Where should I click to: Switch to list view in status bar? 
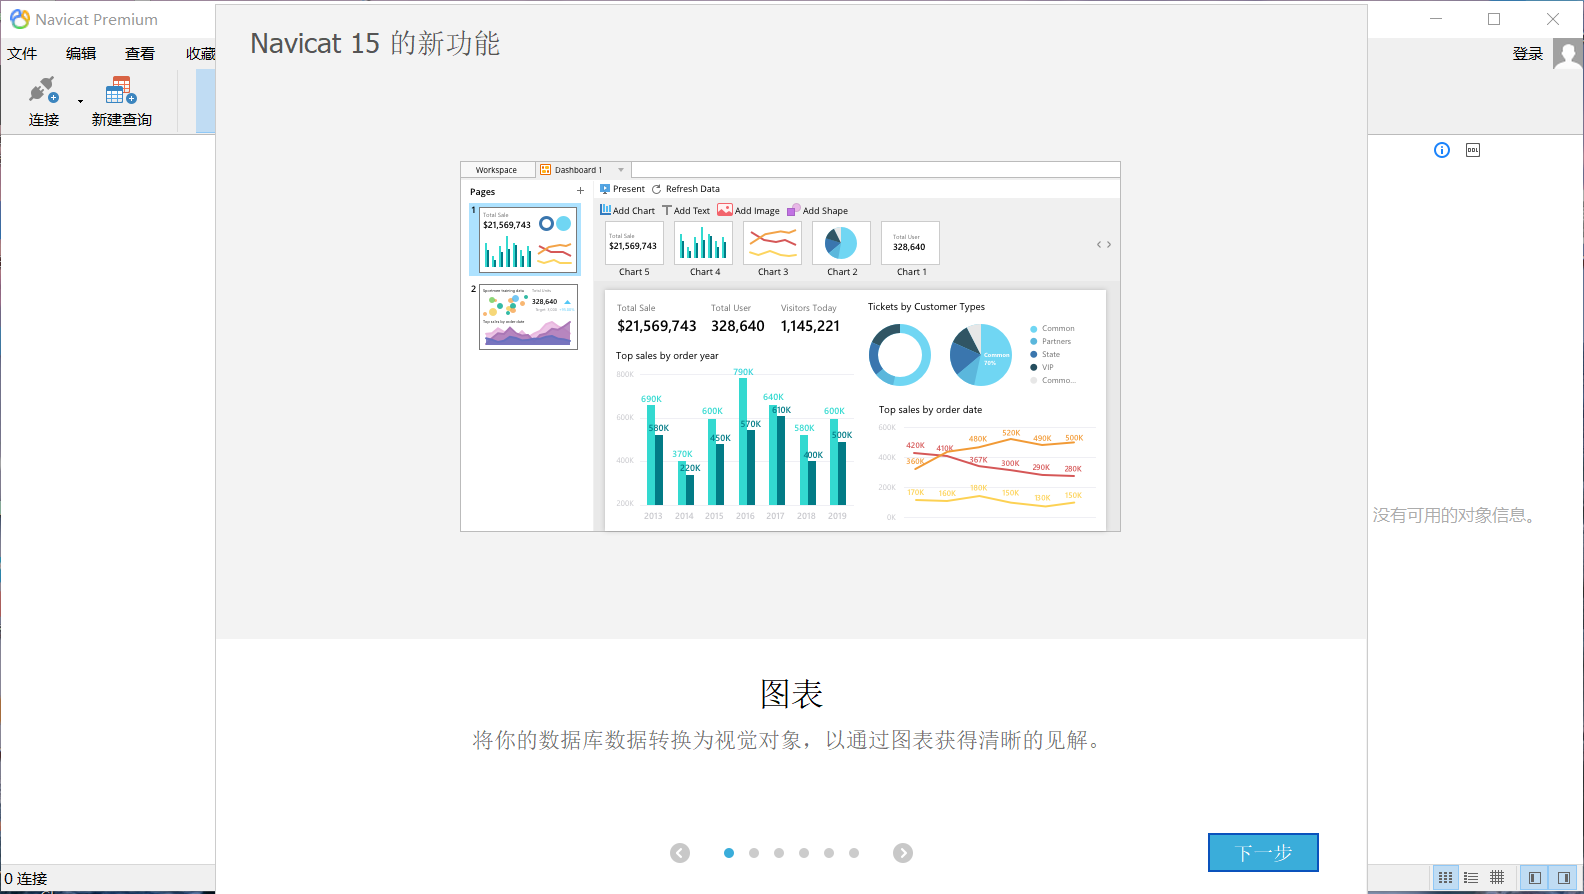click(1471, 878)
